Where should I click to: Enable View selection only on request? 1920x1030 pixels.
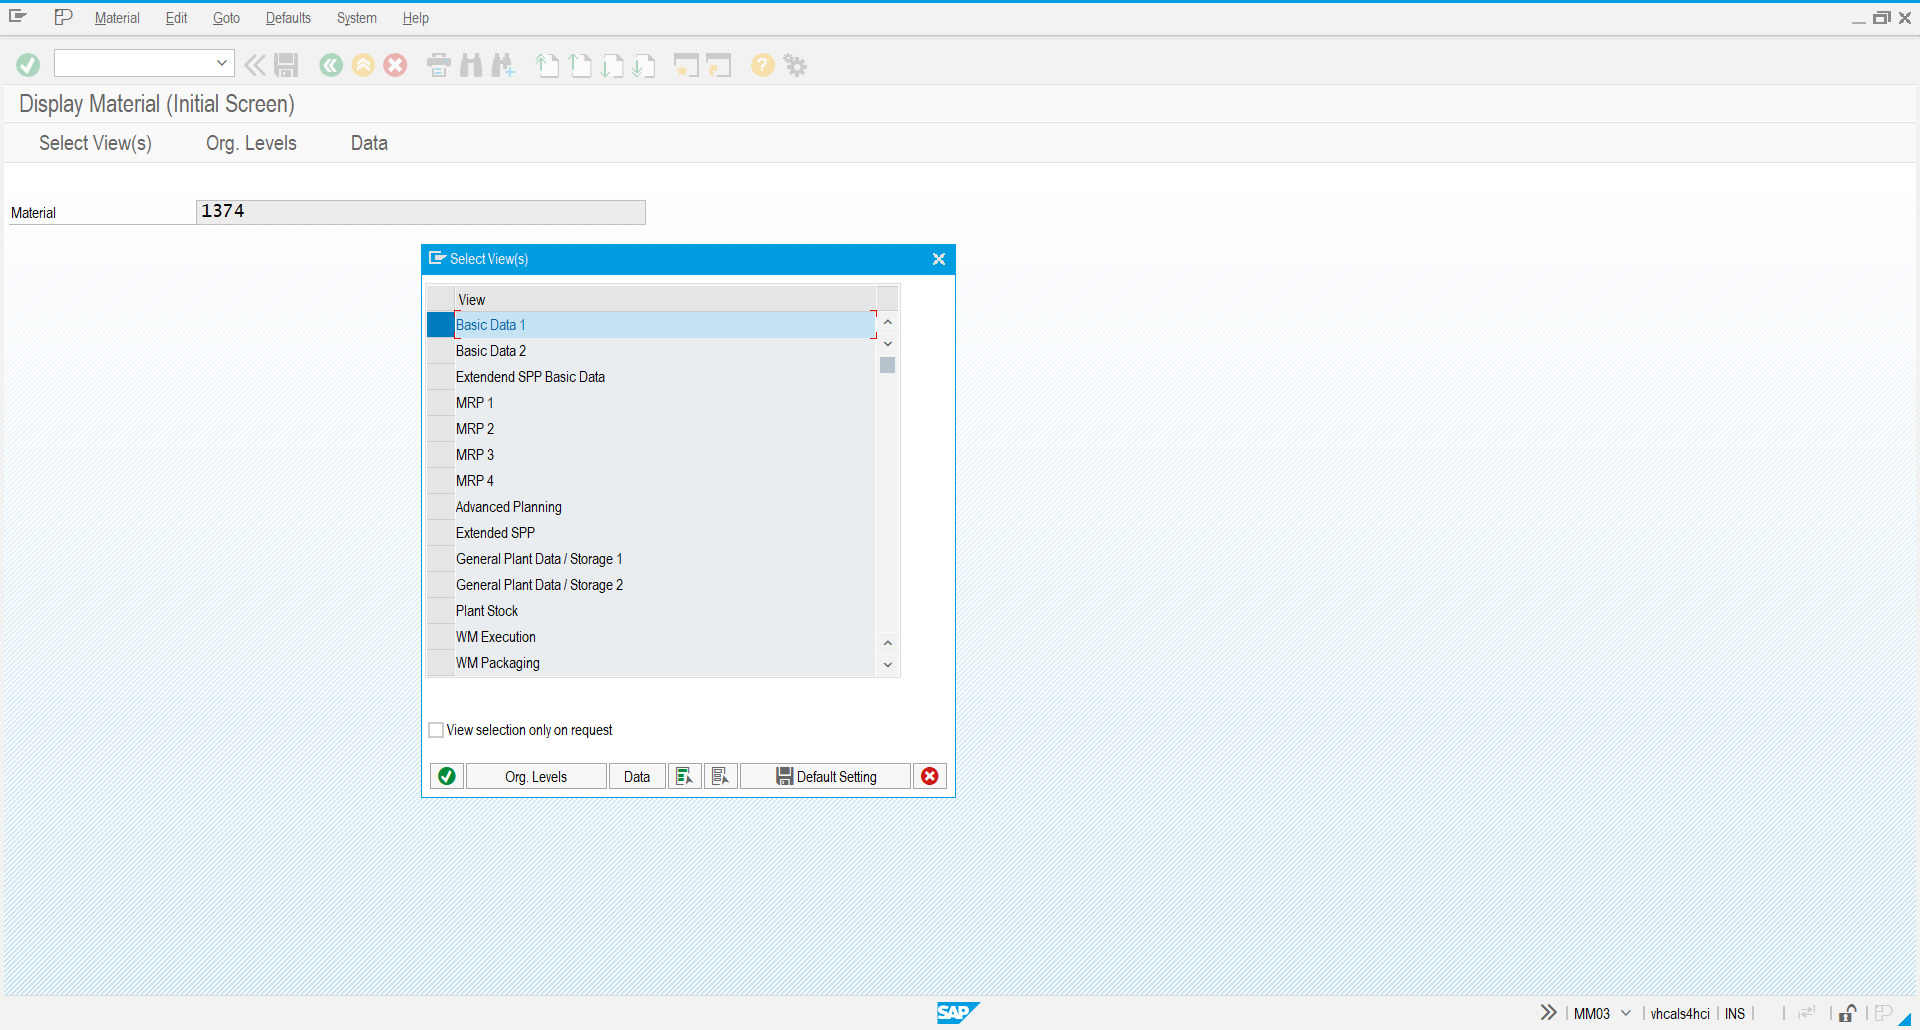[x=436, y=730]
